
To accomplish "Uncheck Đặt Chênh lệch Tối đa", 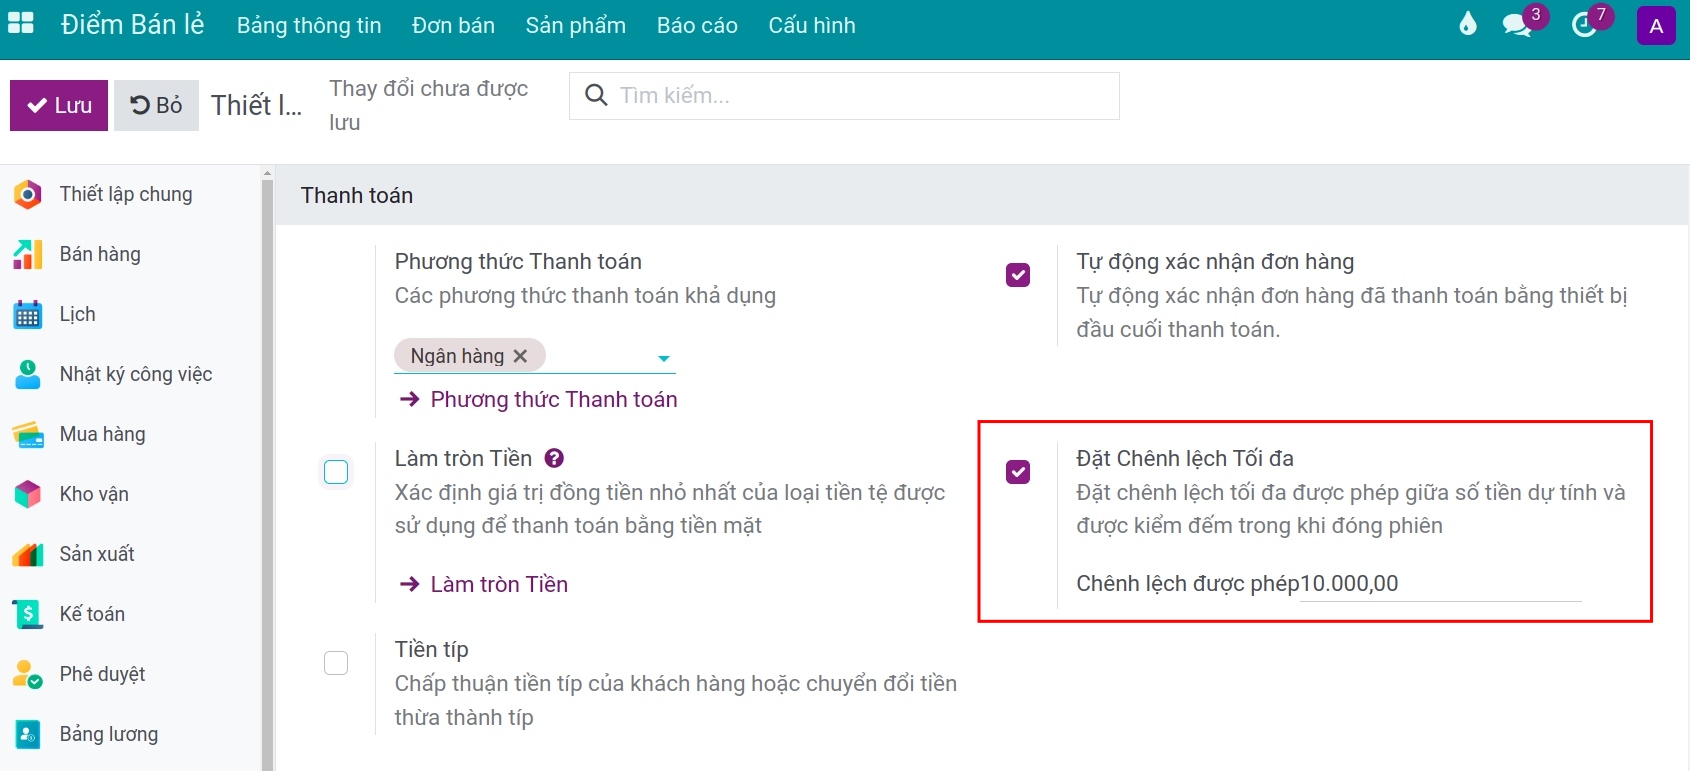I will tap(1018, 472).
